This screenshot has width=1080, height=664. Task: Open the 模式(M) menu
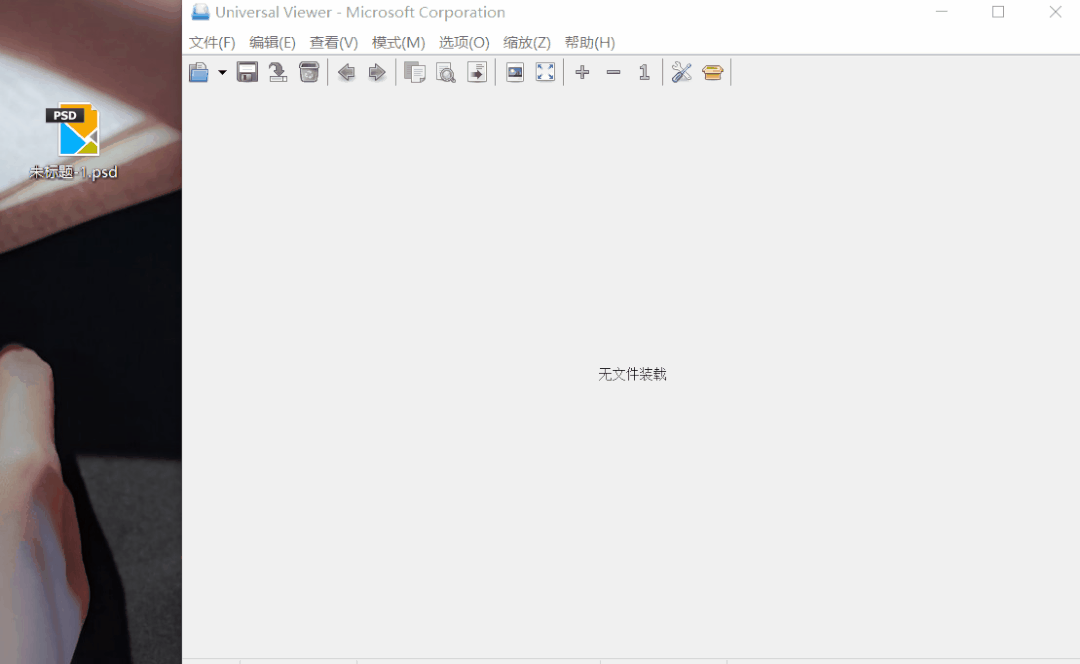click(x=398, y=43)
